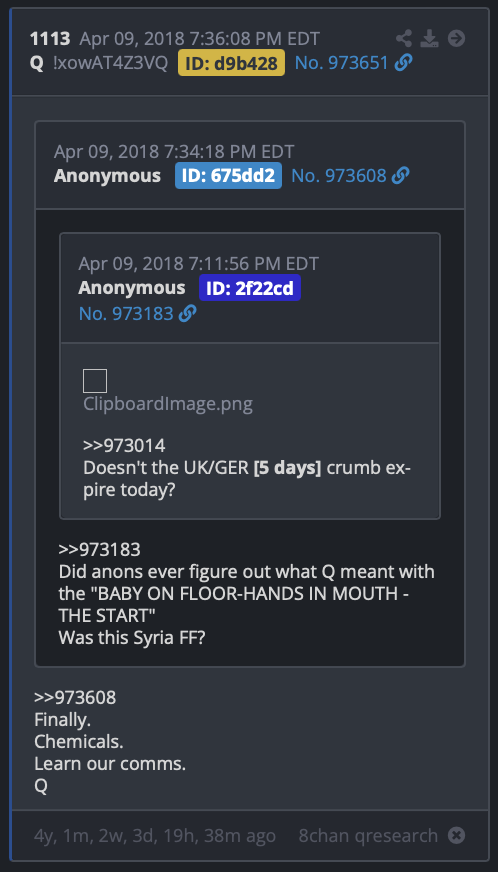
Task: Follow the >>973608 reply reference
Action: tap(75, 697)
